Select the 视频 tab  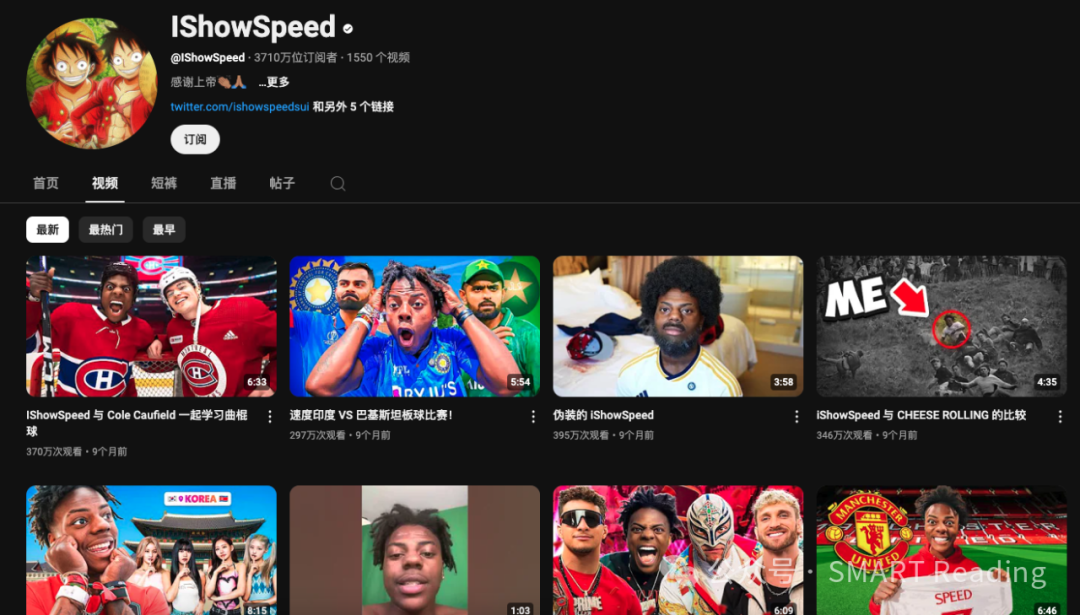[x=105, y=183]
